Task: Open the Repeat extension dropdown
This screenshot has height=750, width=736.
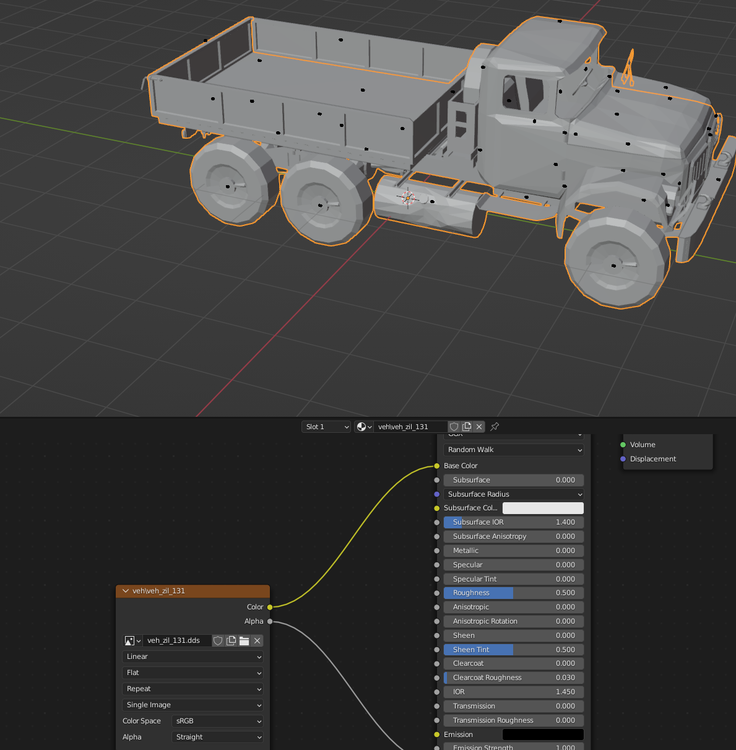Action: click(x=193, y=689)
